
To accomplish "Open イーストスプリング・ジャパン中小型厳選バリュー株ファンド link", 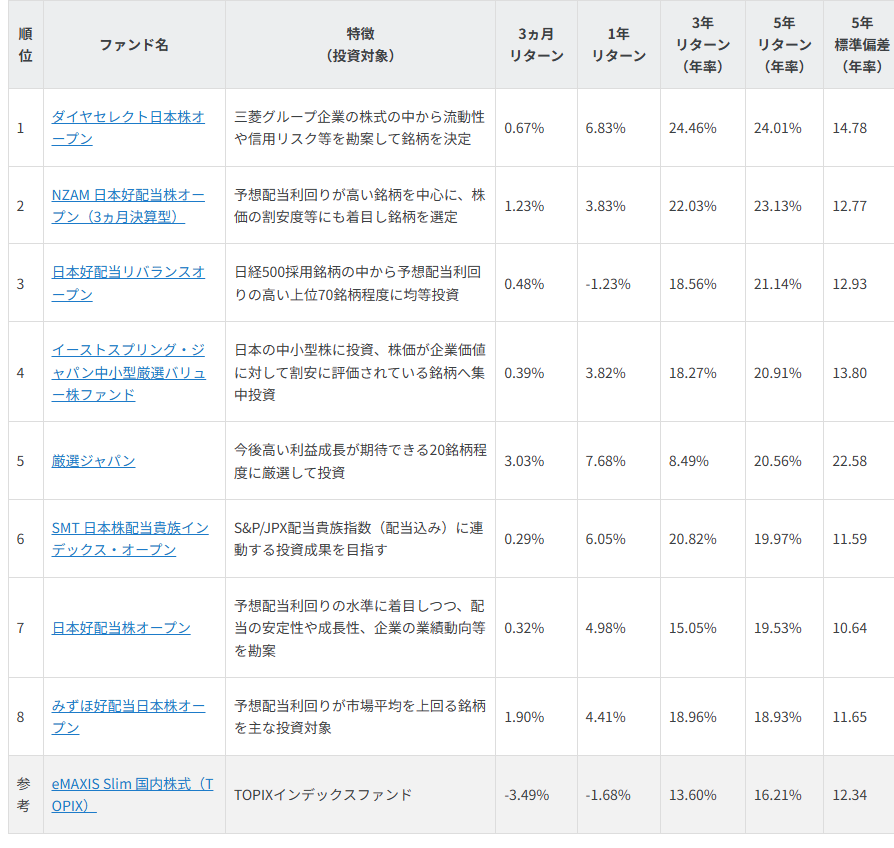I will pyautogui.click(x=128, y=372).
